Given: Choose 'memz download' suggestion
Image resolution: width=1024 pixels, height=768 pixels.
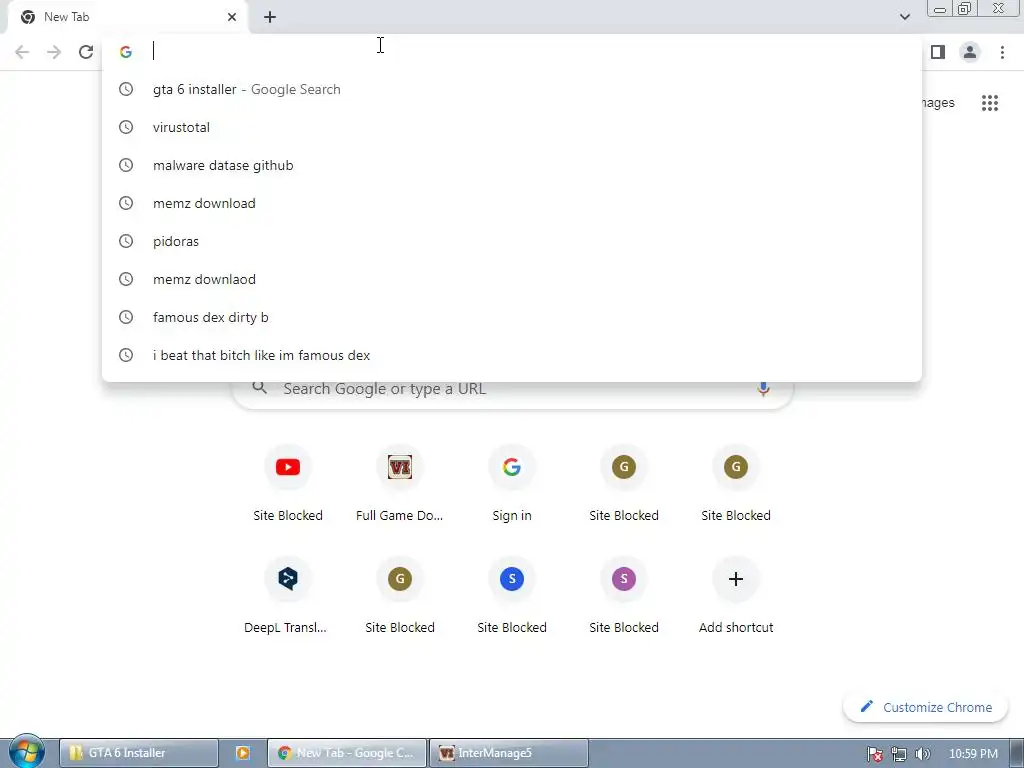Looking at the screenshot, I should tap(511, 203).
